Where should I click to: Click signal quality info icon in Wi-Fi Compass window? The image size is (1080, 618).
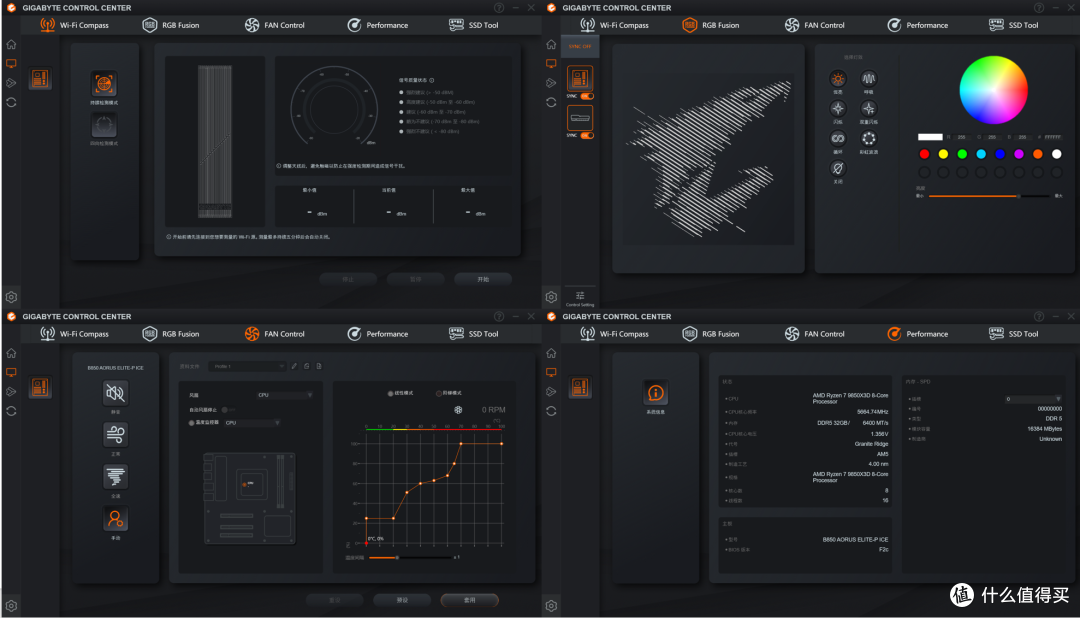[432, 80]
